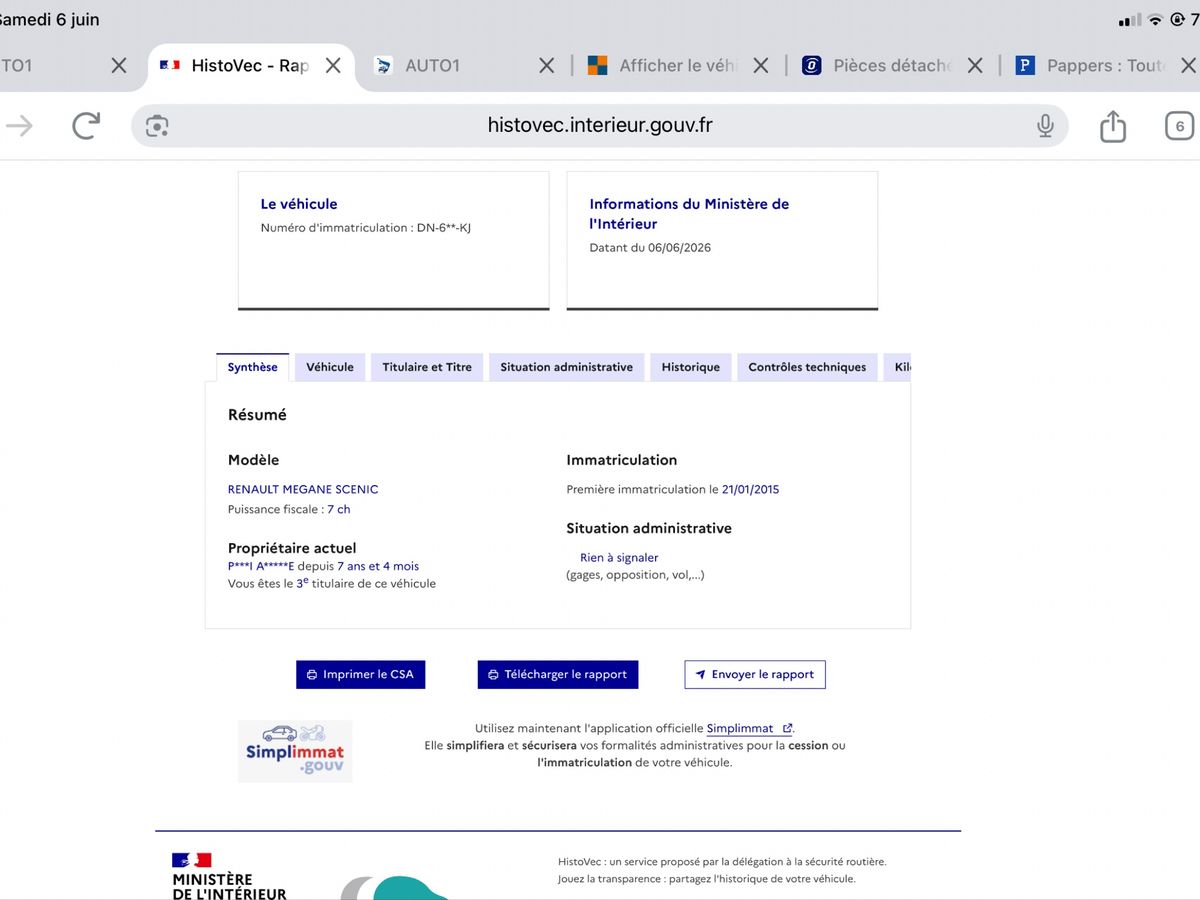Click the Puissance fiscale 7 ch value

tap(339, 510)
